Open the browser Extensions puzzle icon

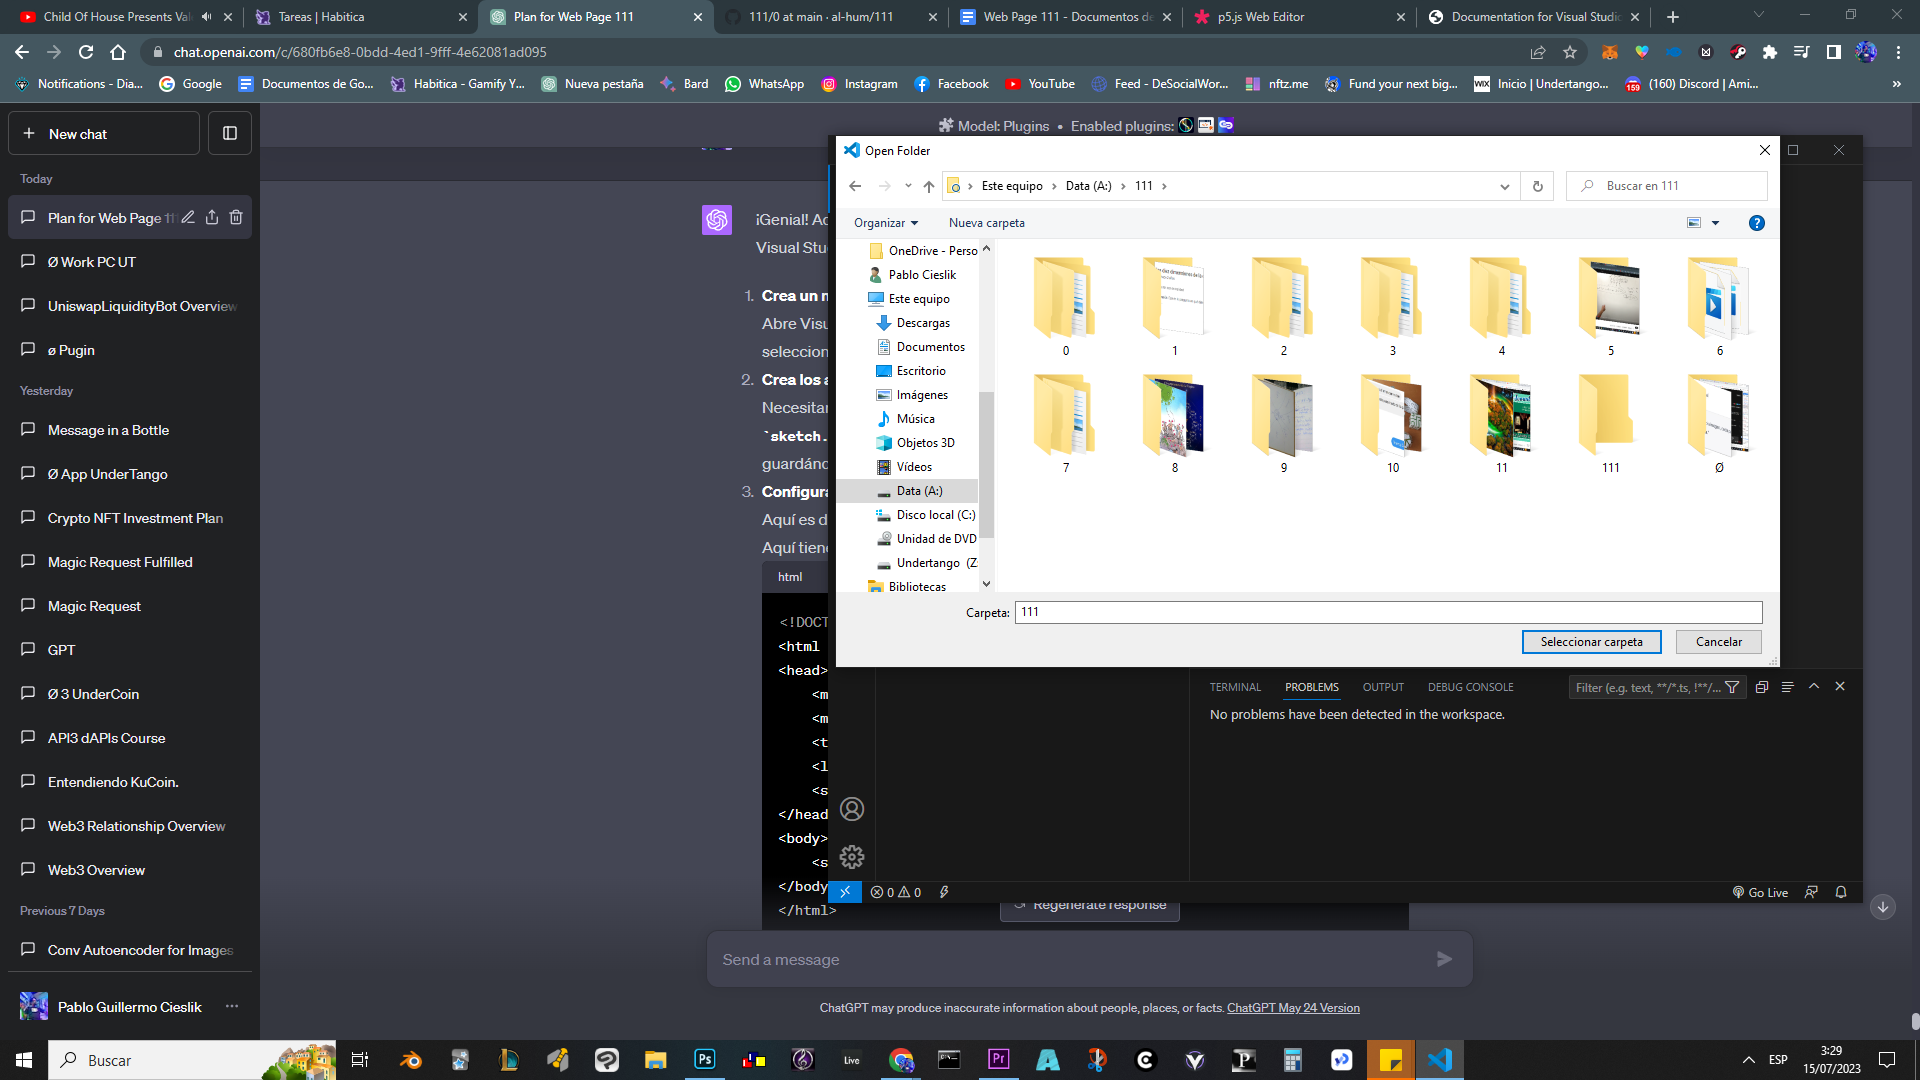(1769, 52)
